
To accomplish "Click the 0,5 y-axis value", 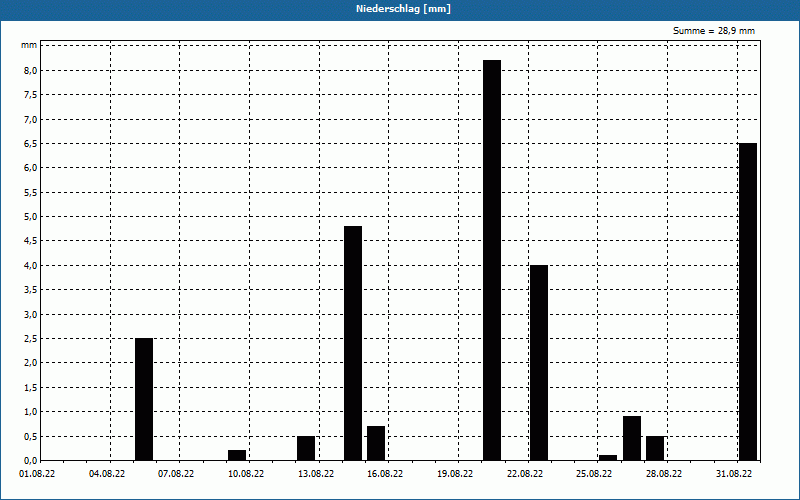I will (x=31, y=436).
